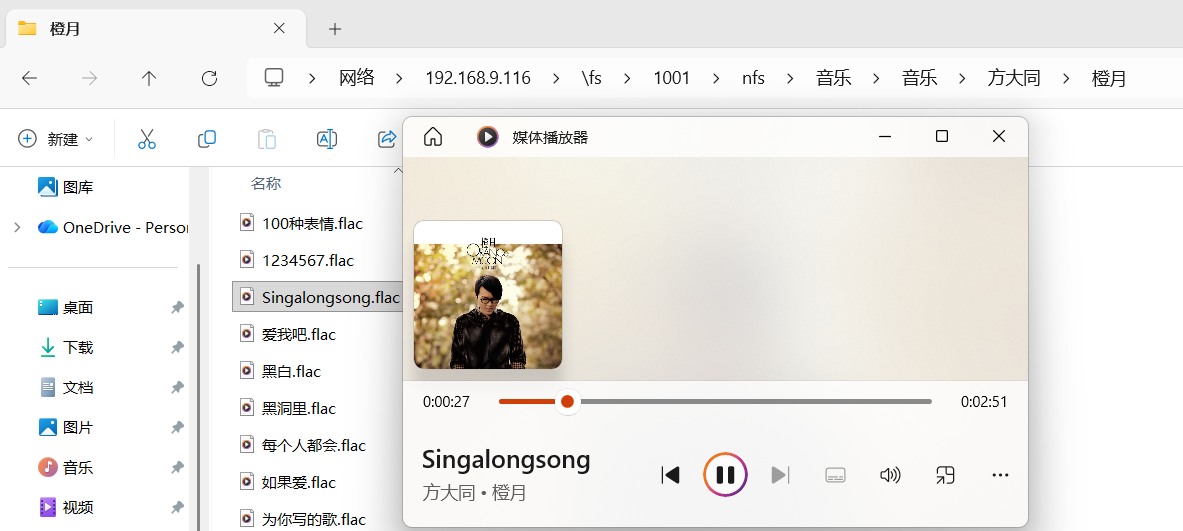Image resolution: width=1183 pixels, height=531 pixels.
Task: Expand chevron before 橙月 in address bar
Action: click(x=1067, y=78)
